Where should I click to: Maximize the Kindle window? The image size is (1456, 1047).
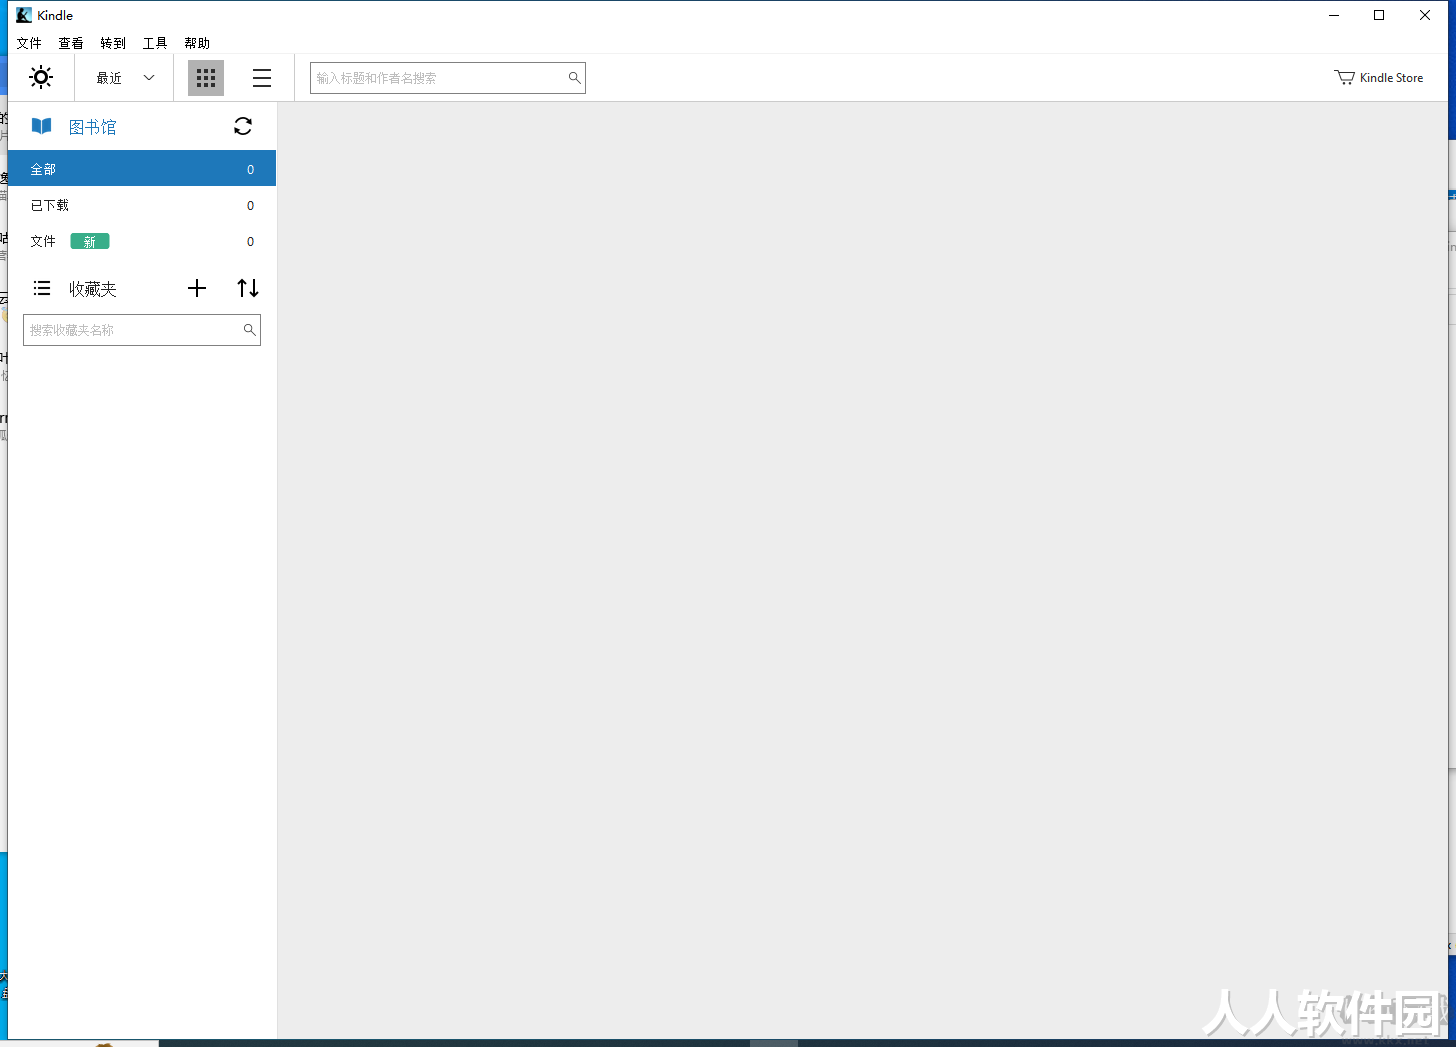coord(1379,15)
